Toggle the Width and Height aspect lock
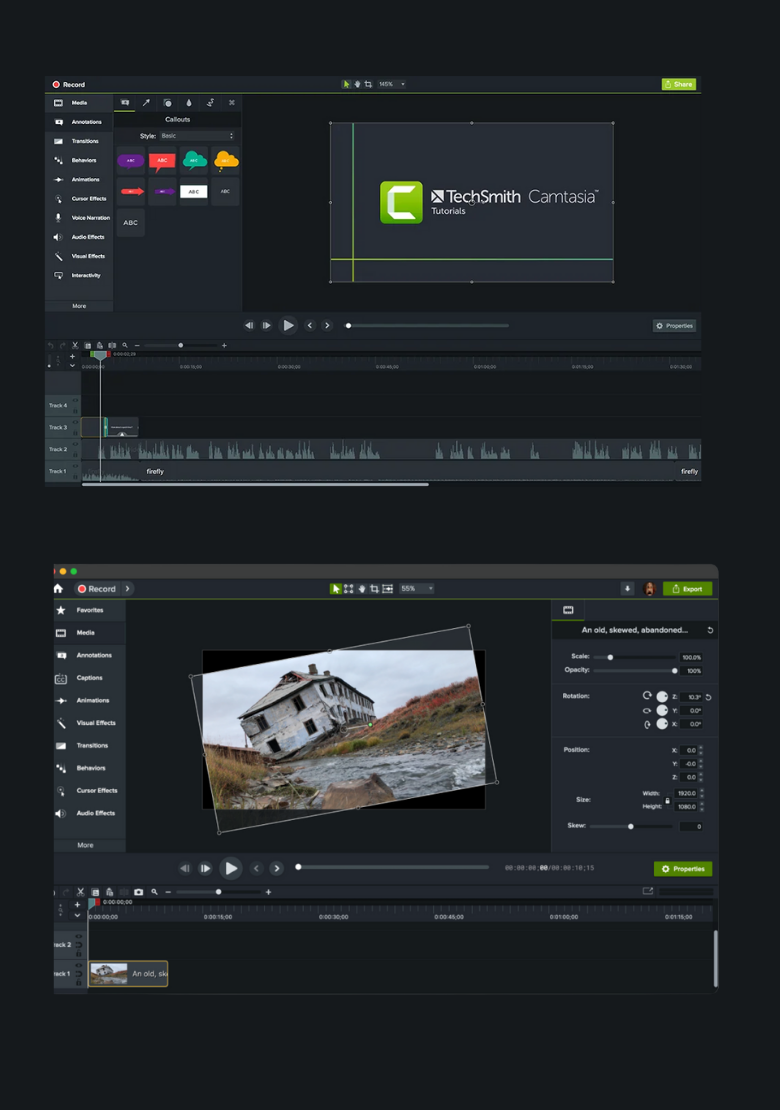The image size is (780, 1110). (668, 800)
